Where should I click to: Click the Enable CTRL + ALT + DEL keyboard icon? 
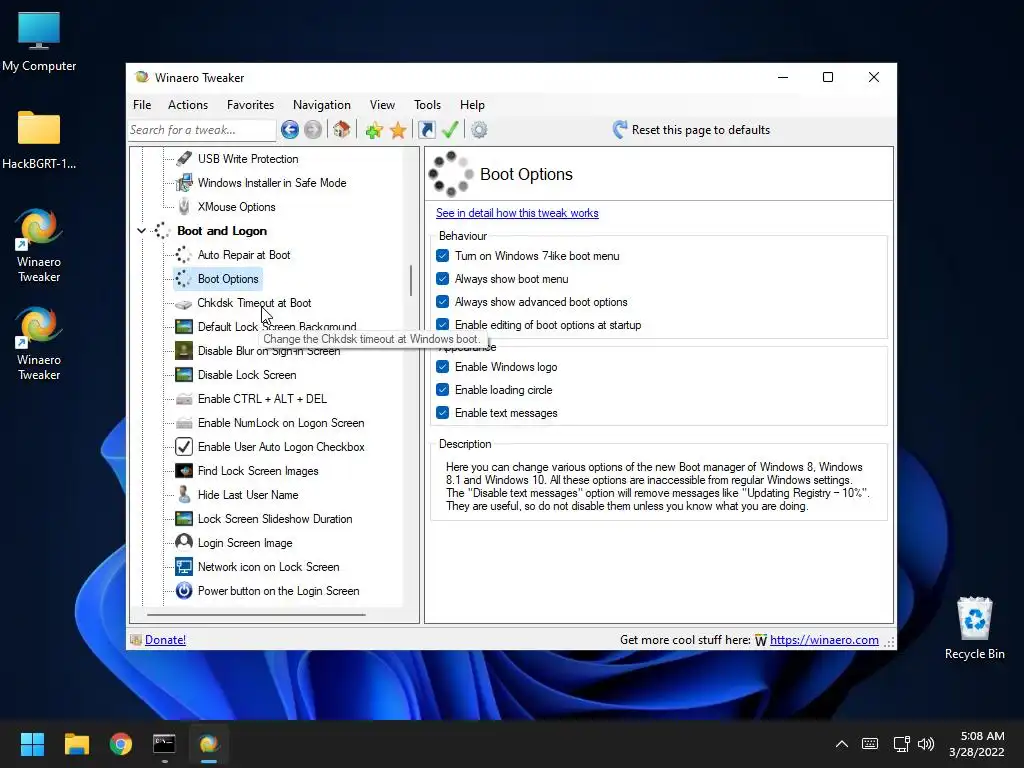[184, 399]
